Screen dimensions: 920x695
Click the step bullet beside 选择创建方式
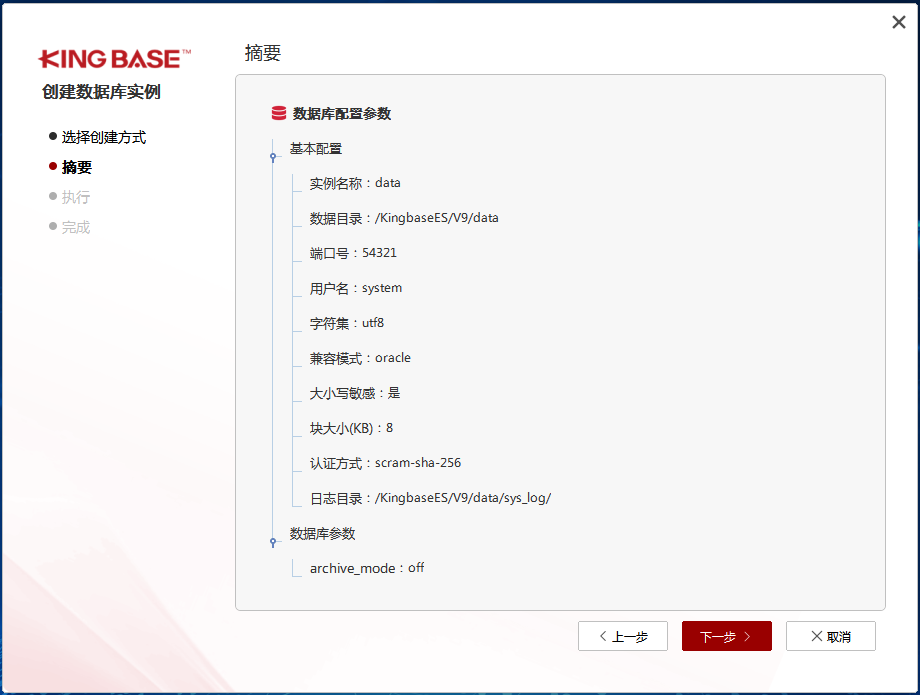[x=51, y=136]
